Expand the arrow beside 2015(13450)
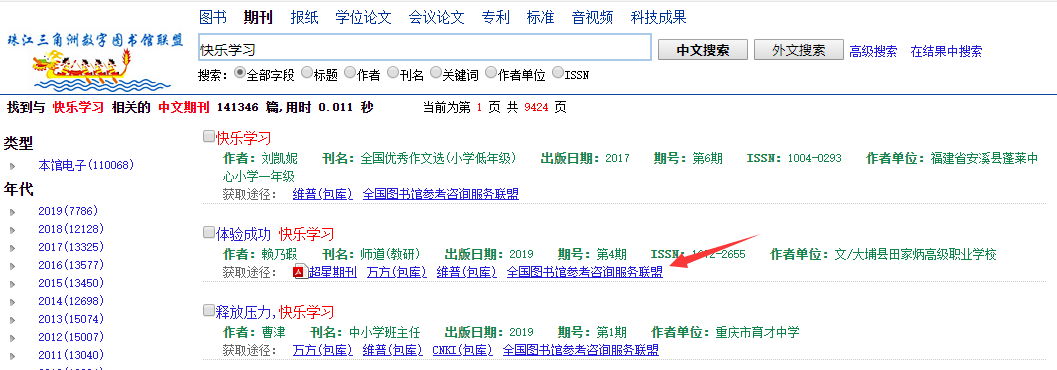This screenshot has width=1057, height=370. pyautogui.click(x=12, y=283)
